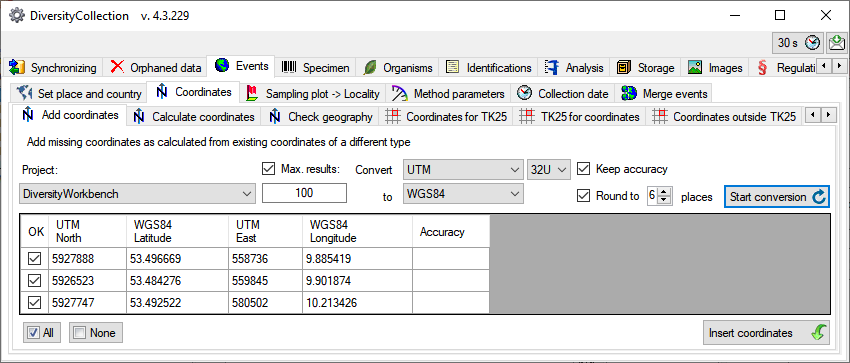Switch to Collection date tab
This screenshot has height=363, width=850.
pos(563,94)
